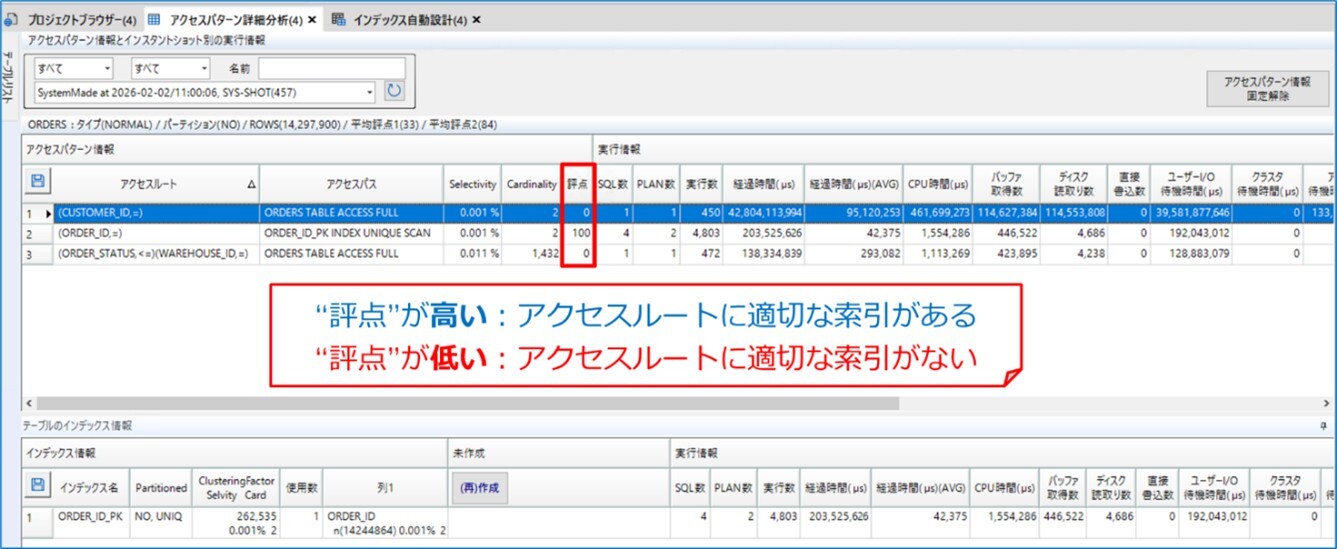
Task: Click the pin icon on index info panel
Action: tap(1323, 426)
